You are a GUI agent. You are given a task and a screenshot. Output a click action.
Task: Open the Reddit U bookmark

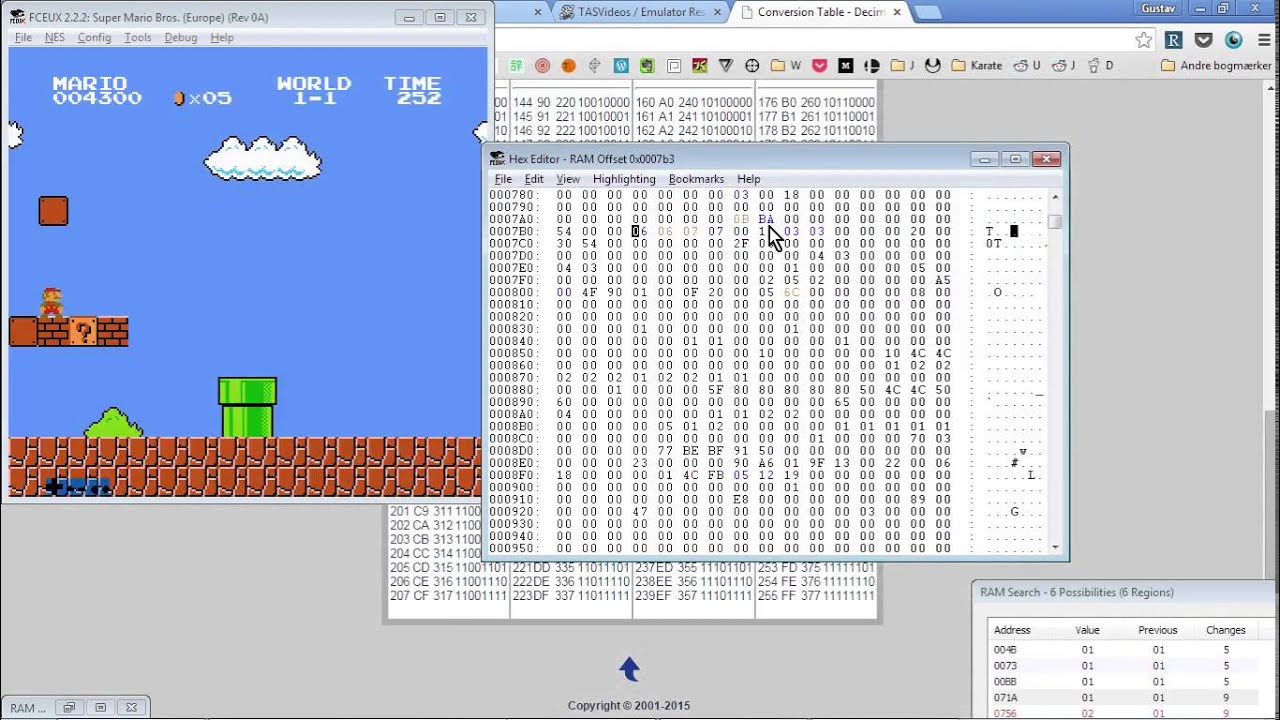[x=1027, y=66]
